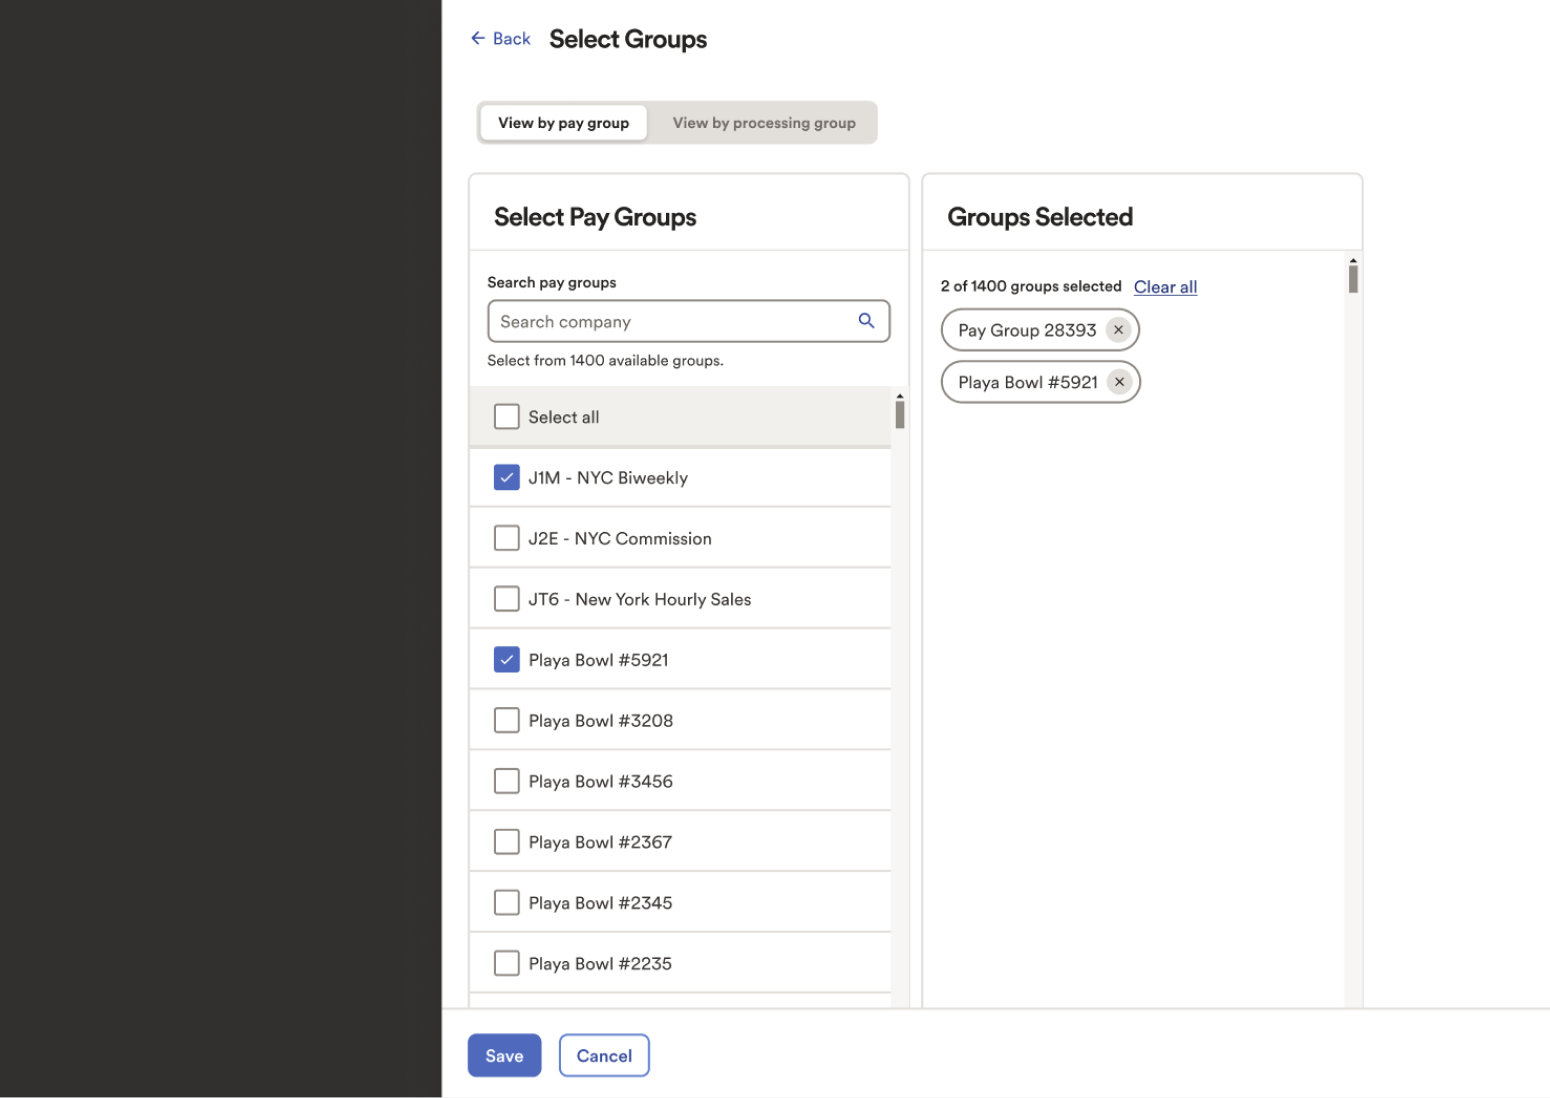Check J2E - NYC Commission
Image resolution: width=1550 pixels, height=1098 pixels.
click(506, 537)
